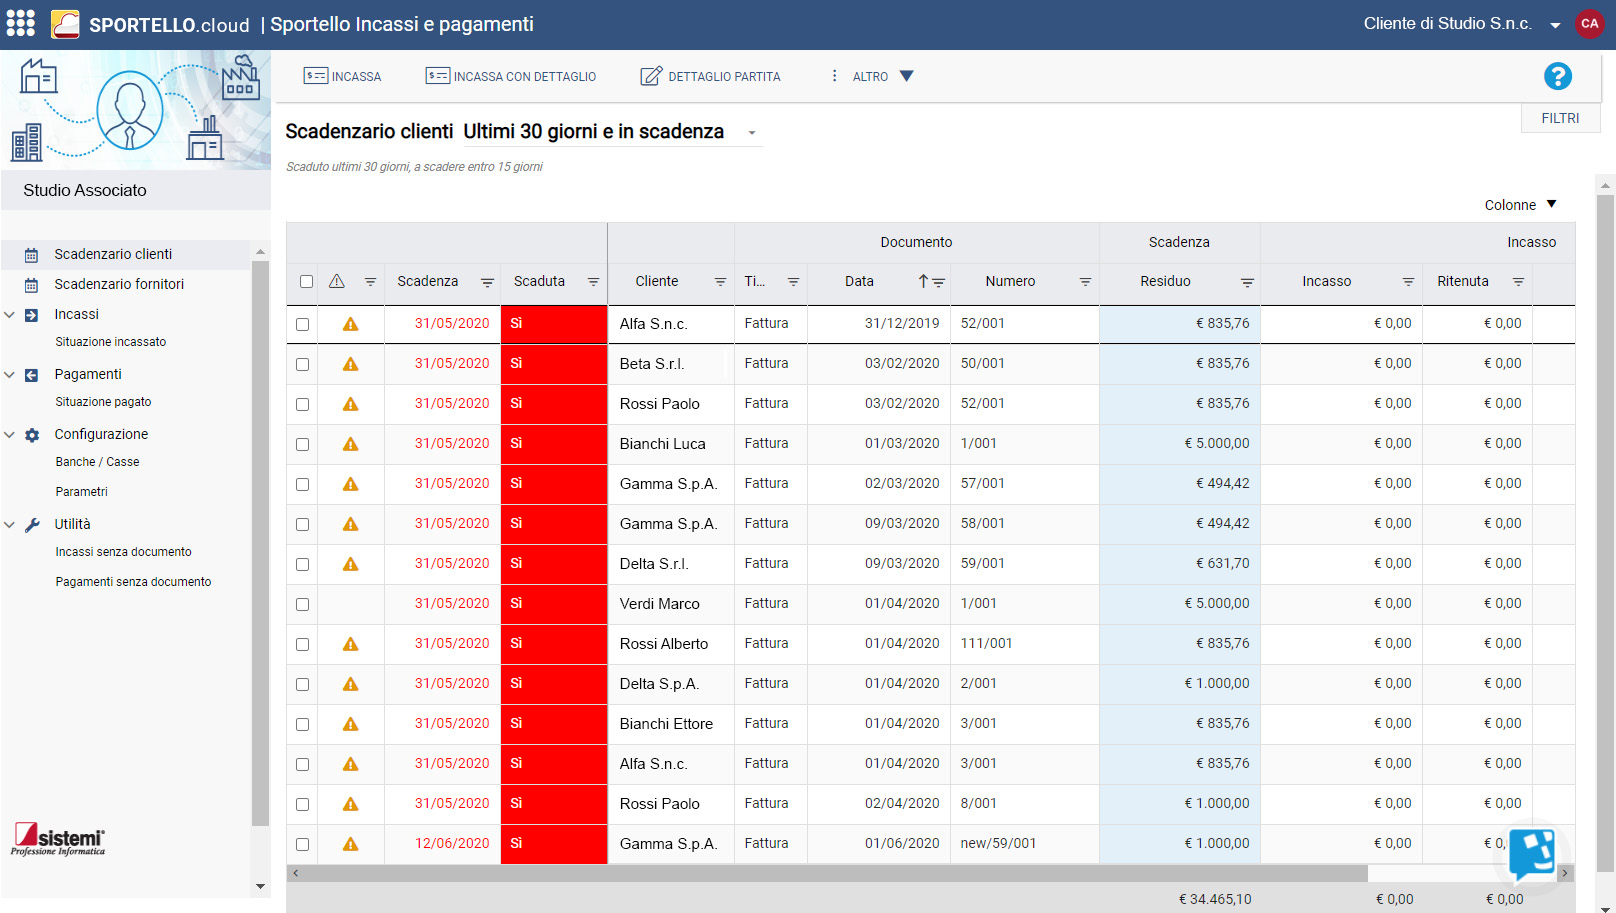The image size is (1616, 913).
Task: Click the Dettaglio partita edit icon
Action: pos(651,76)
